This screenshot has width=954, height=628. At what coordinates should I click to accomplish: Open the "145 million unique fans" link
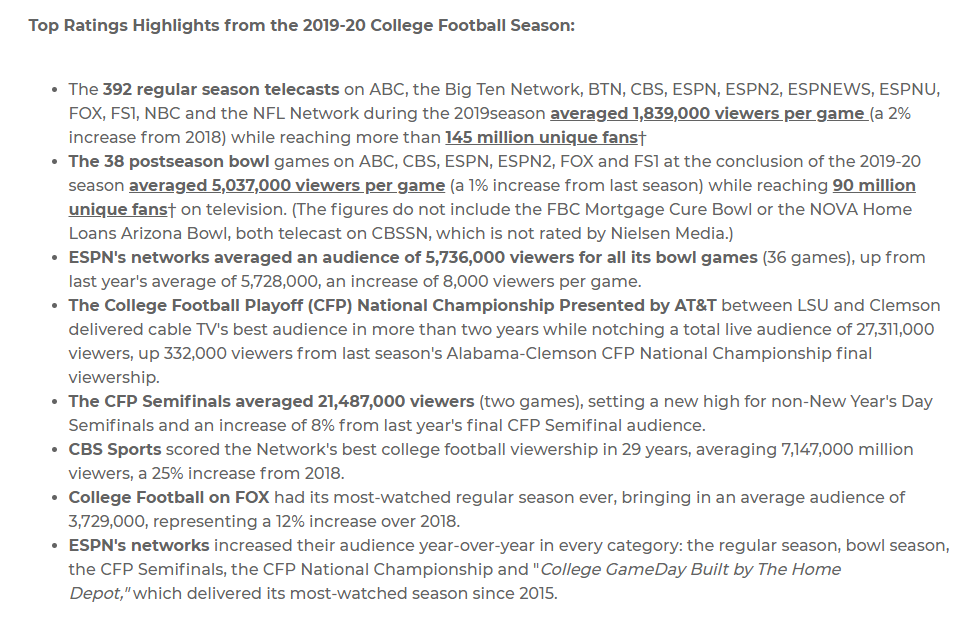point(542,137)
